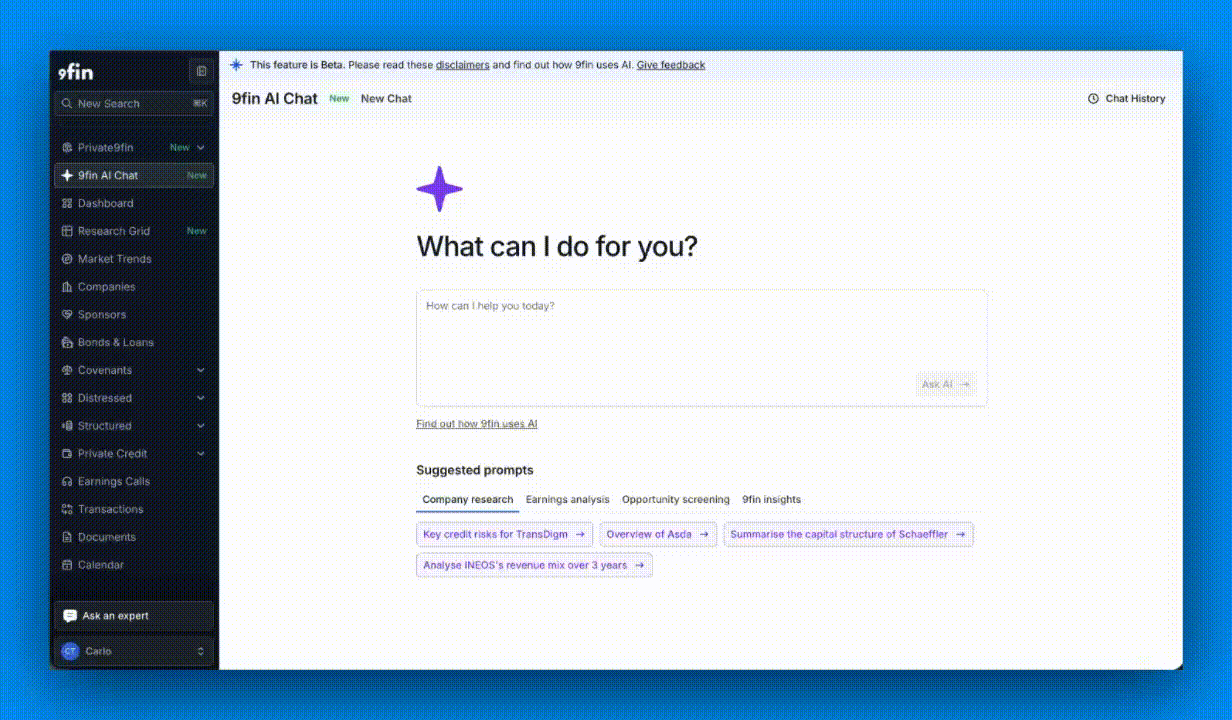Expand the Distressed section chevron

pos(201,398)
